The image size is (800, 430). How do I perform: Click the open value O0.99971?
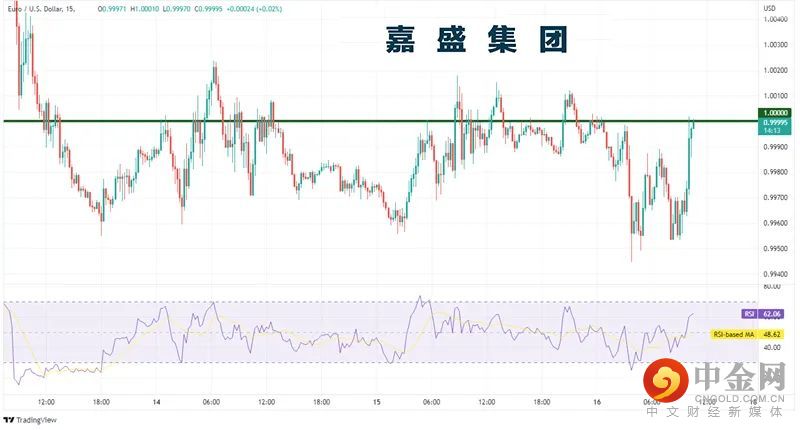[112, 9]
